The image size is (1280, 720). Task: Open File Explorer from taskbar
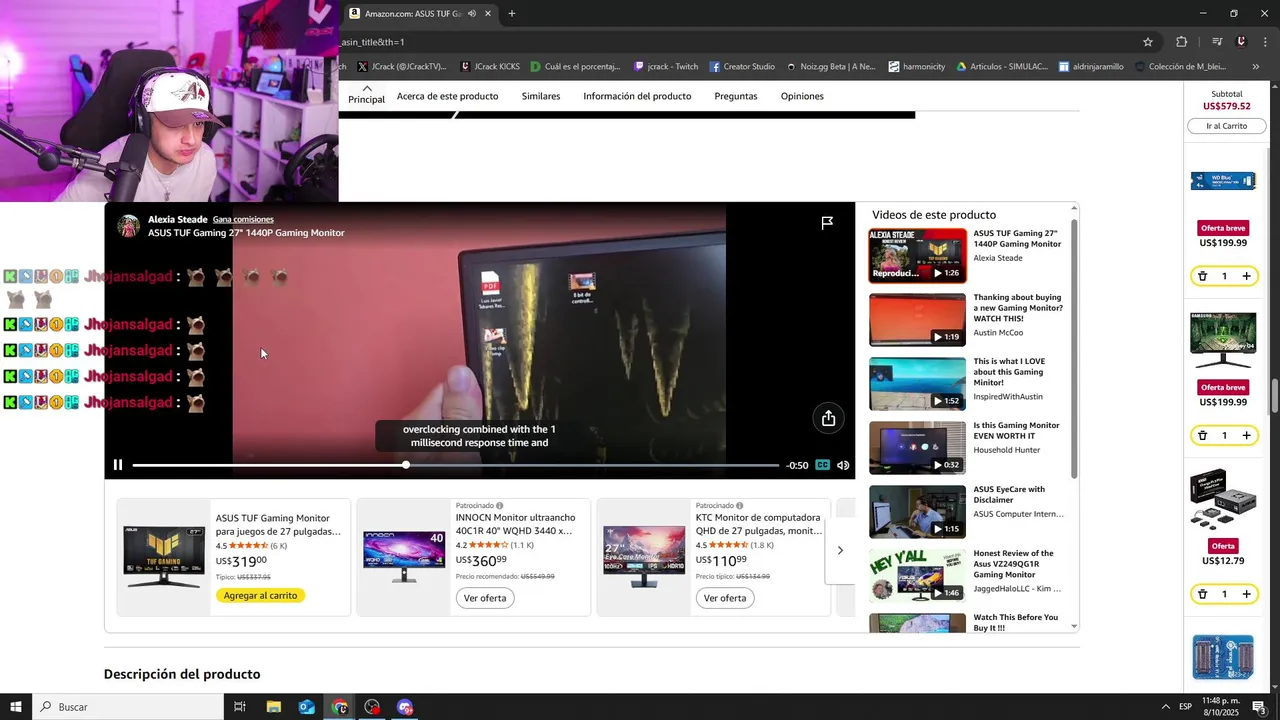(x=274, y=707)
